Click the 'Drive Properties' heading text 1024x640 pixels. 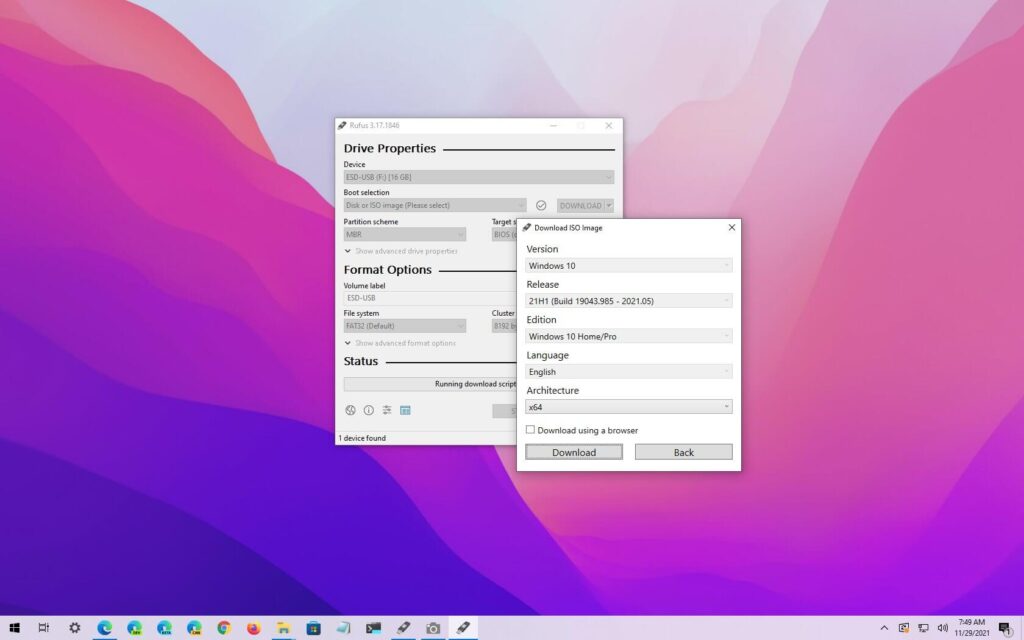[389, 148]
